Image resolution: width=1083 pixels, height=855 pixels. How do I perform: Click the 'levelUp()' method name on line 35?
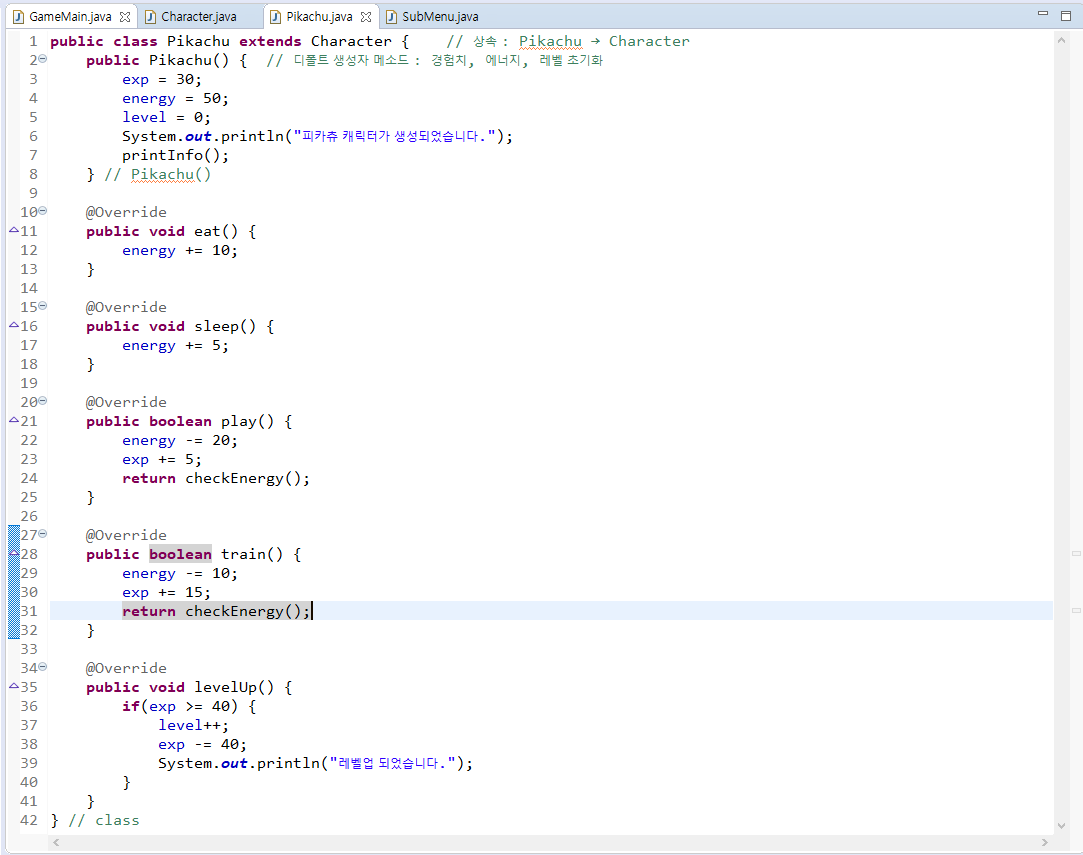tap(234, 687)
